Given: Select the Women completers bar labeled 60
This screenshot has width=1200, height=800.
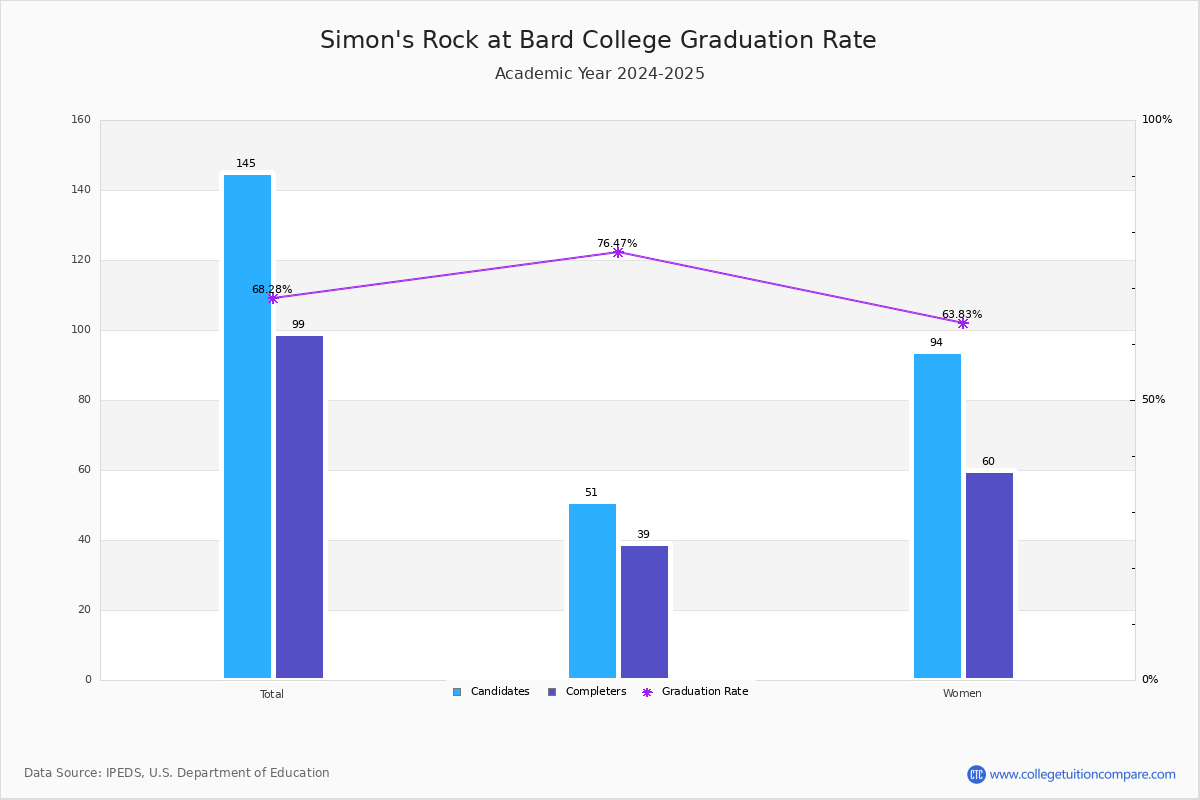Looking at the screenshot, I should pos(989,576).
